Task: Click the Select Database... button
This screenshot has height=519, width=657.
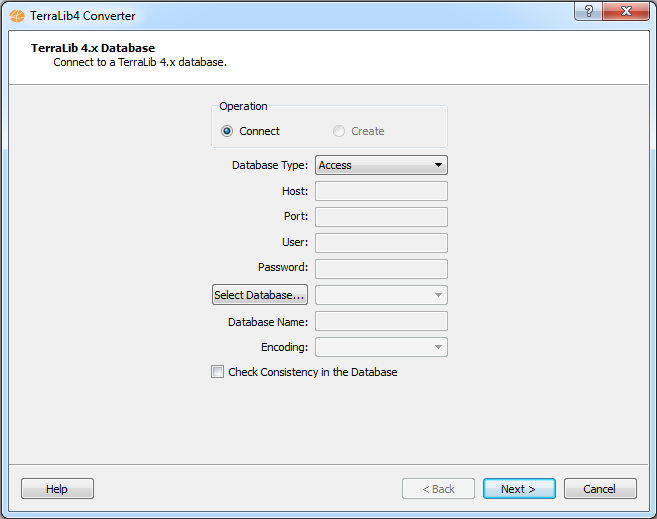Action: [260, 295]
